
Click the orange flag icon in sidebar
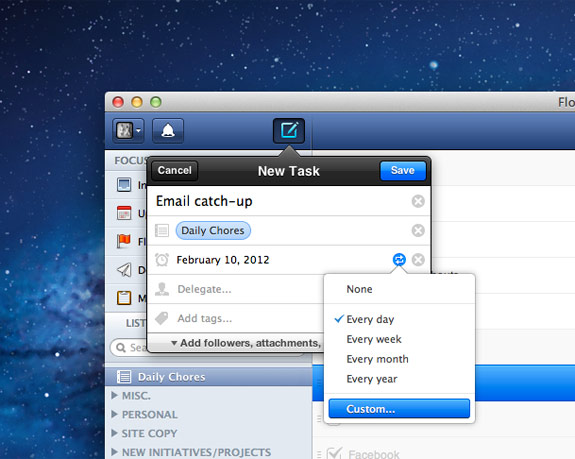[x=124, y=241]
